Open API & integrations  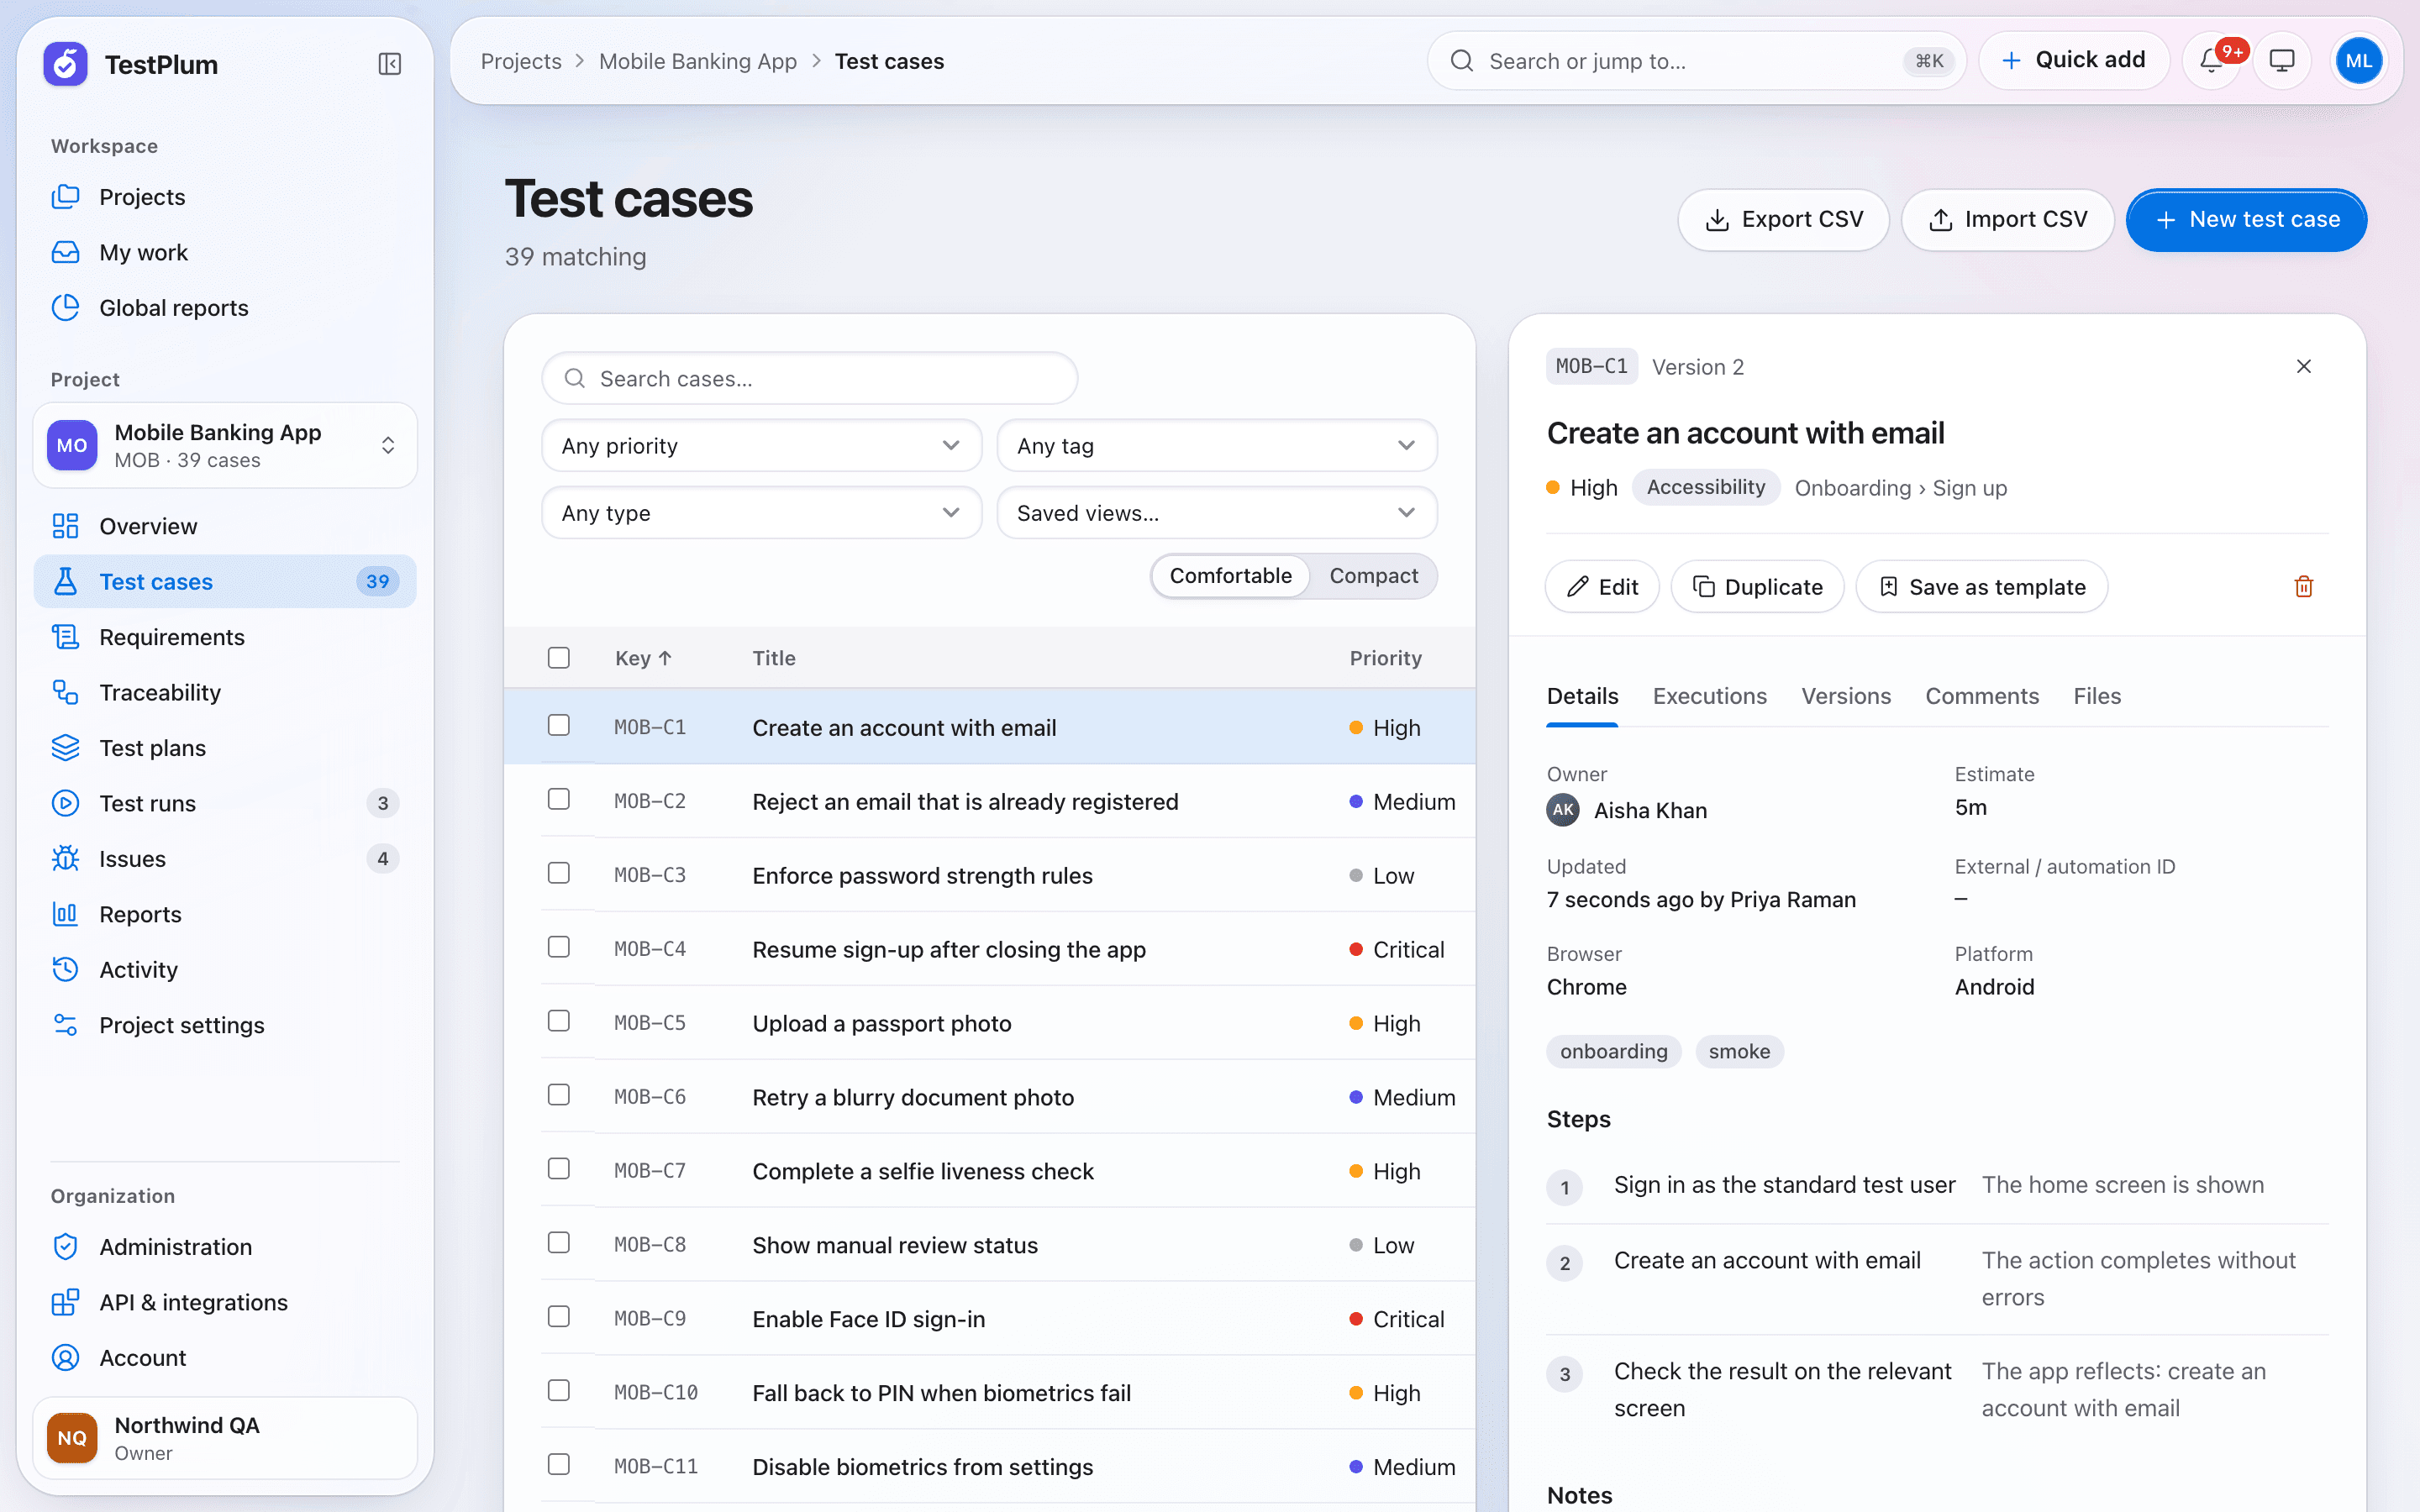(225, 1302)
